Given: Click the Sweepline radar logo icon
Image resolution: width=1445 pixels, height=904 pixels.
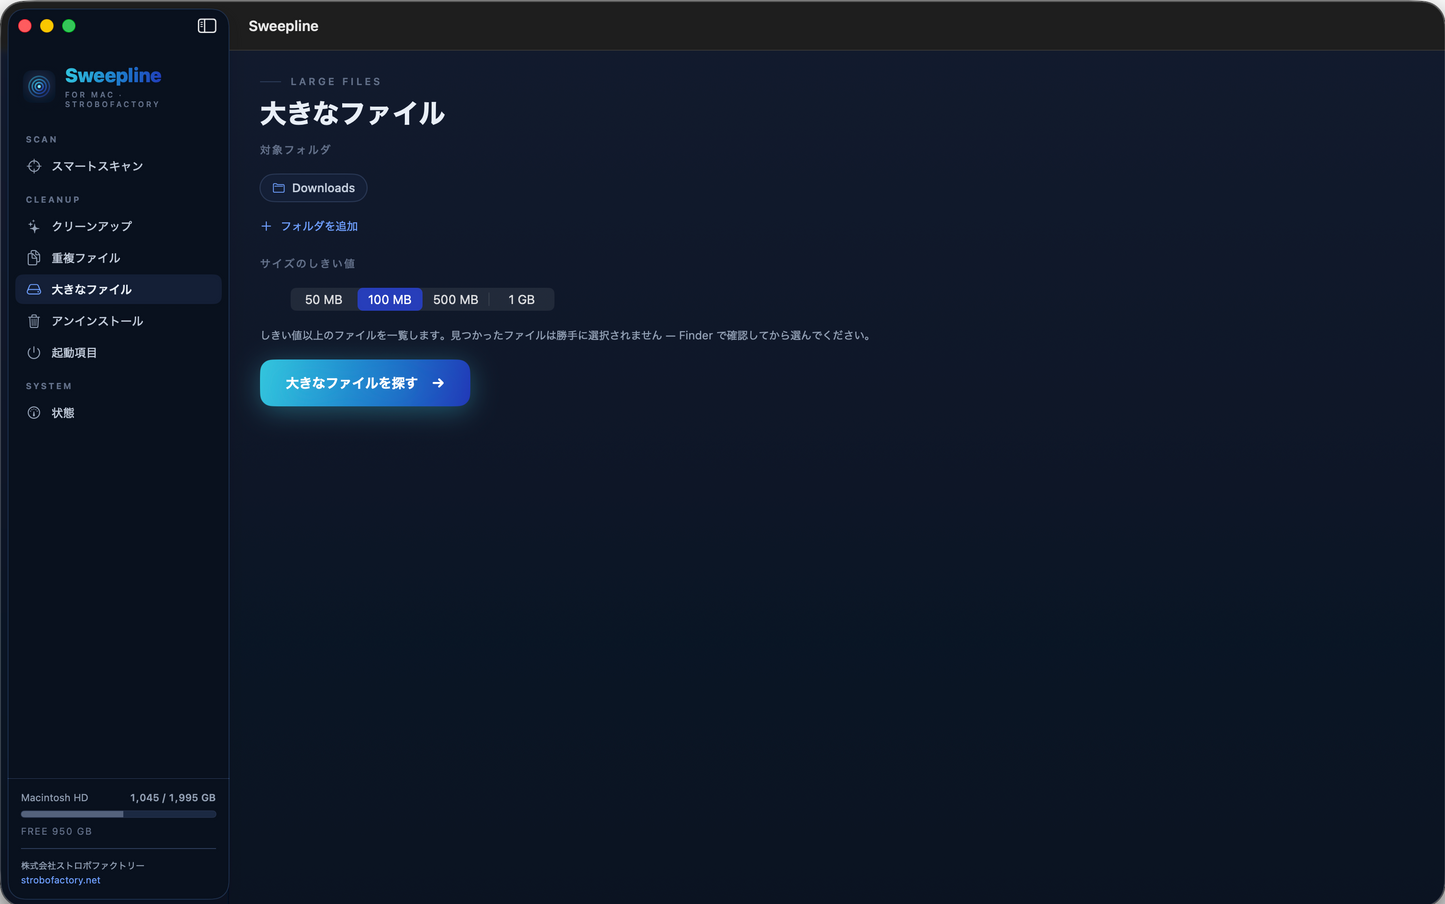Looking at the screenshot, I should coord(39,87).
